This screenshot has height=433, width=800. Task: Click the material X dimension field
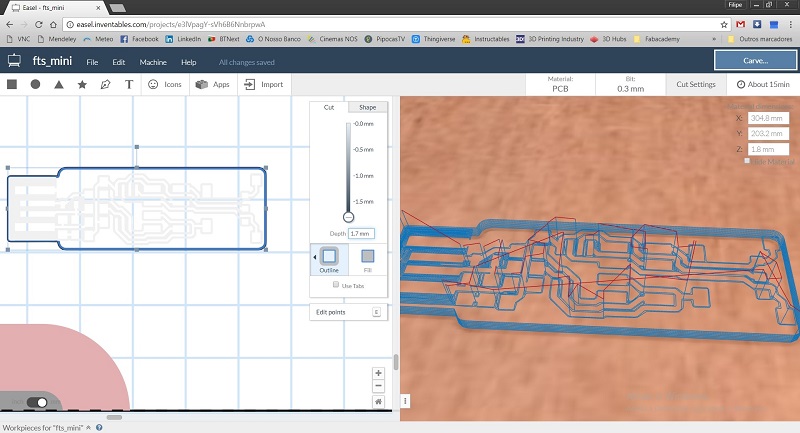768,118
